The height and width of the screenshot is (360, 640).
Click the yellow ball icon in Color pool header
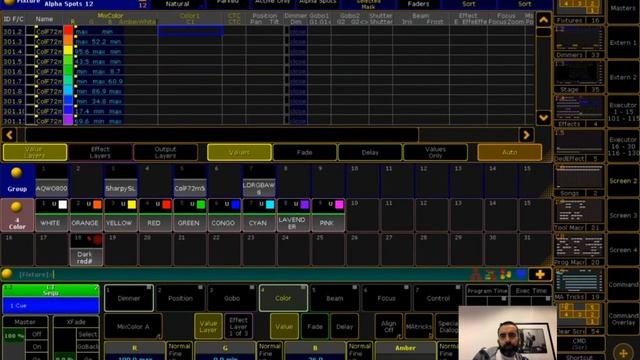click(x=16, y=207)
